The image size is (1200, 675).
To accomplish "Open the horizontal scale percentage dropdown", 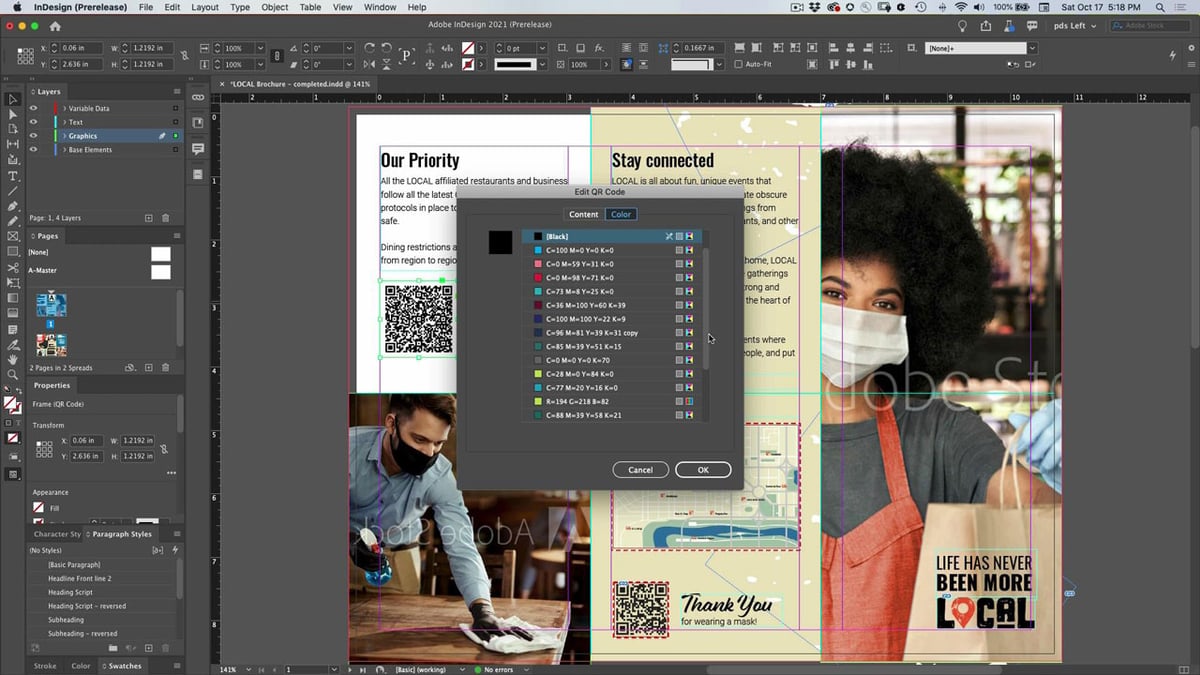I will [x=260, y=48].
